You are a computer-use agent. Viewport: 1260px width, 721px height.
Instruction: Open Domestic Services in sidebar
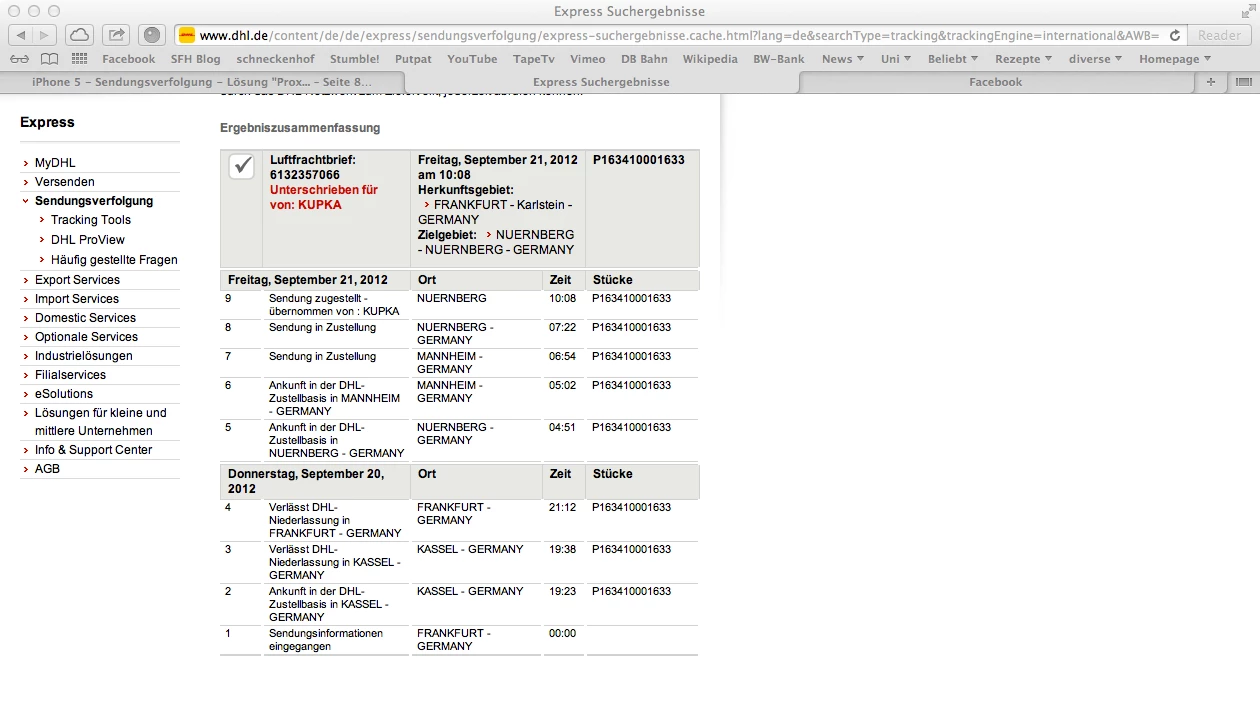click(85, 318)
